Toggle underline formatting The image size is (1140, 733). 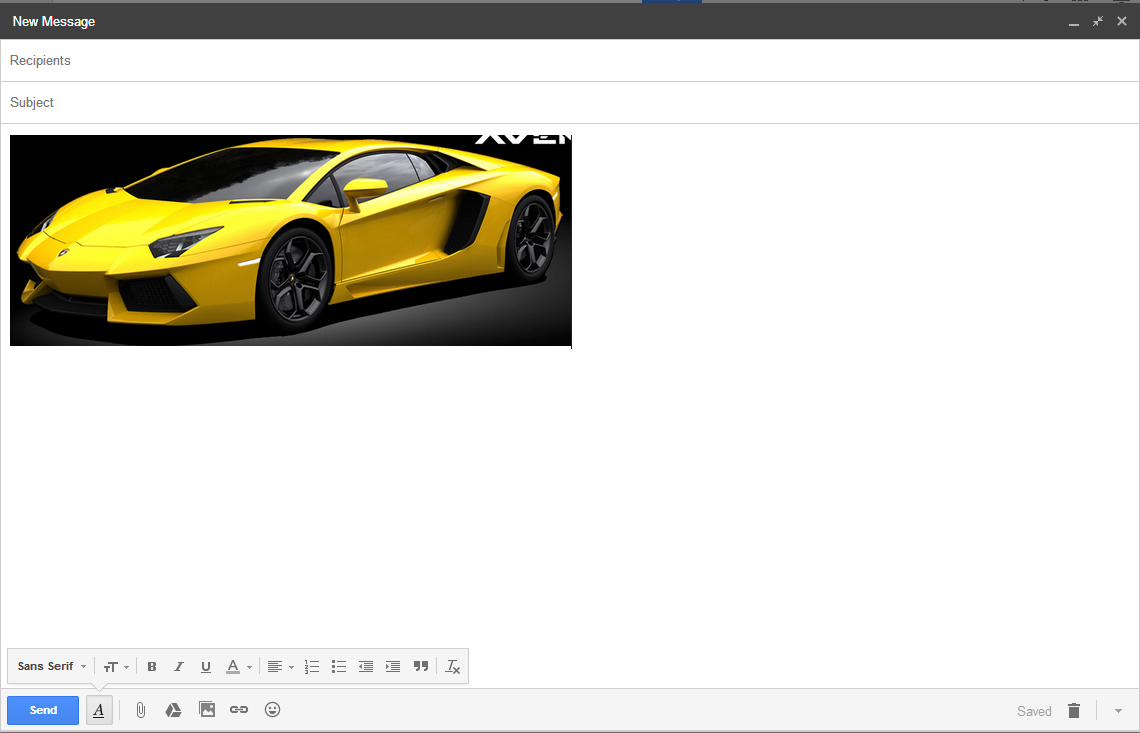(x=206, y=666)
